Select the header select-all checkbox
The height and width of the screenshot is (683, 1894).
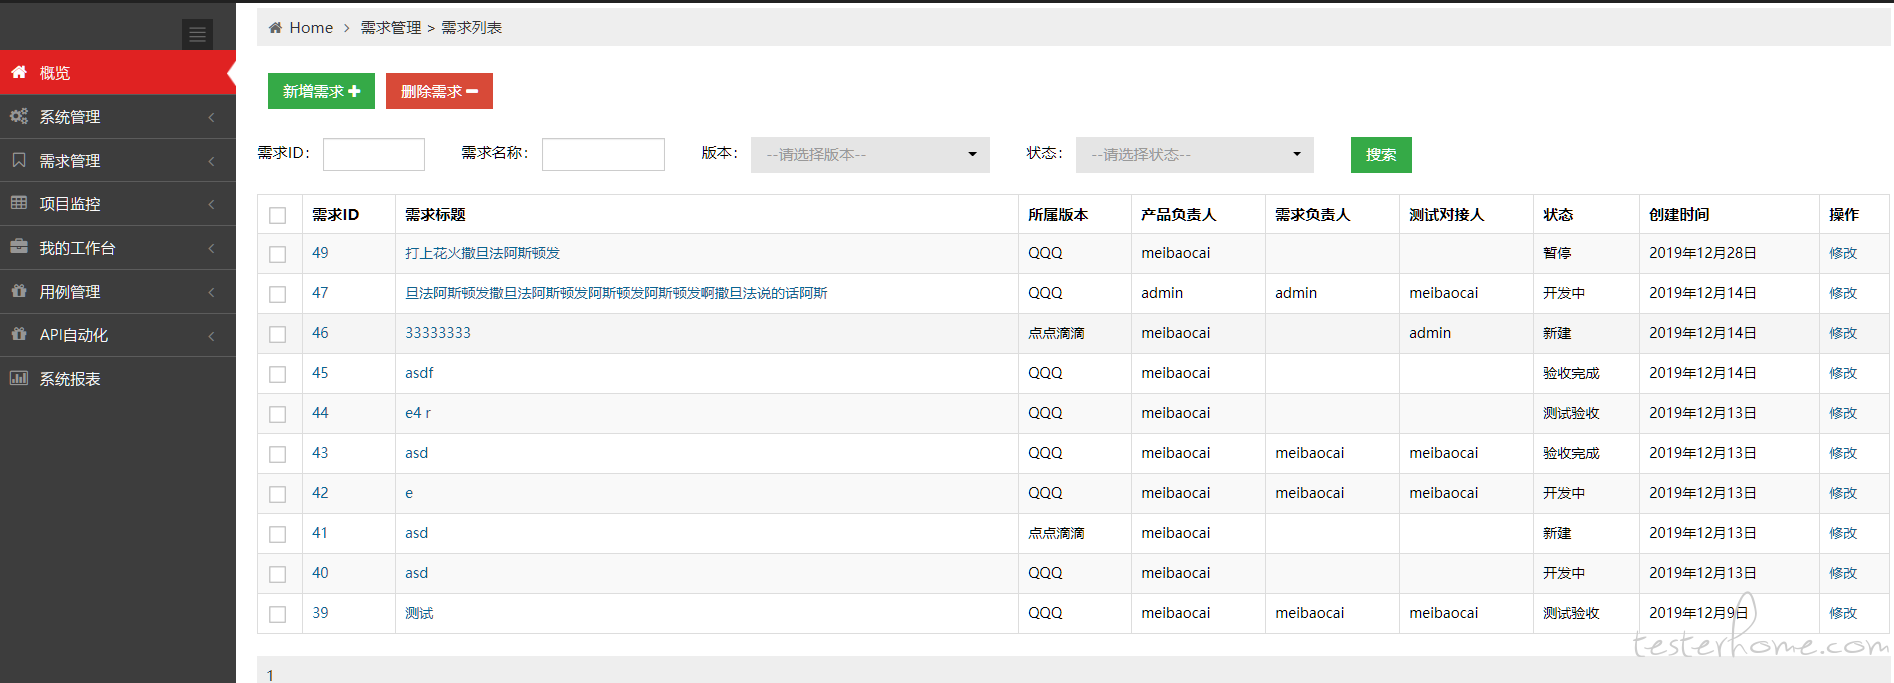coord(278,215)
